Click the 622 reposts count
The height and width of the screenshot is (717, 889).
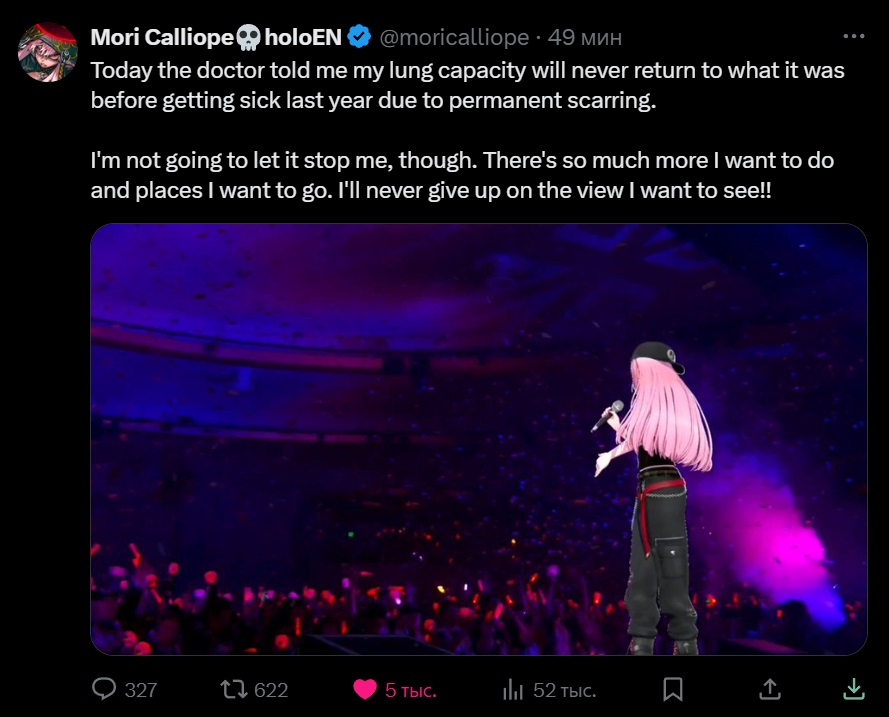tap(271, 690)
